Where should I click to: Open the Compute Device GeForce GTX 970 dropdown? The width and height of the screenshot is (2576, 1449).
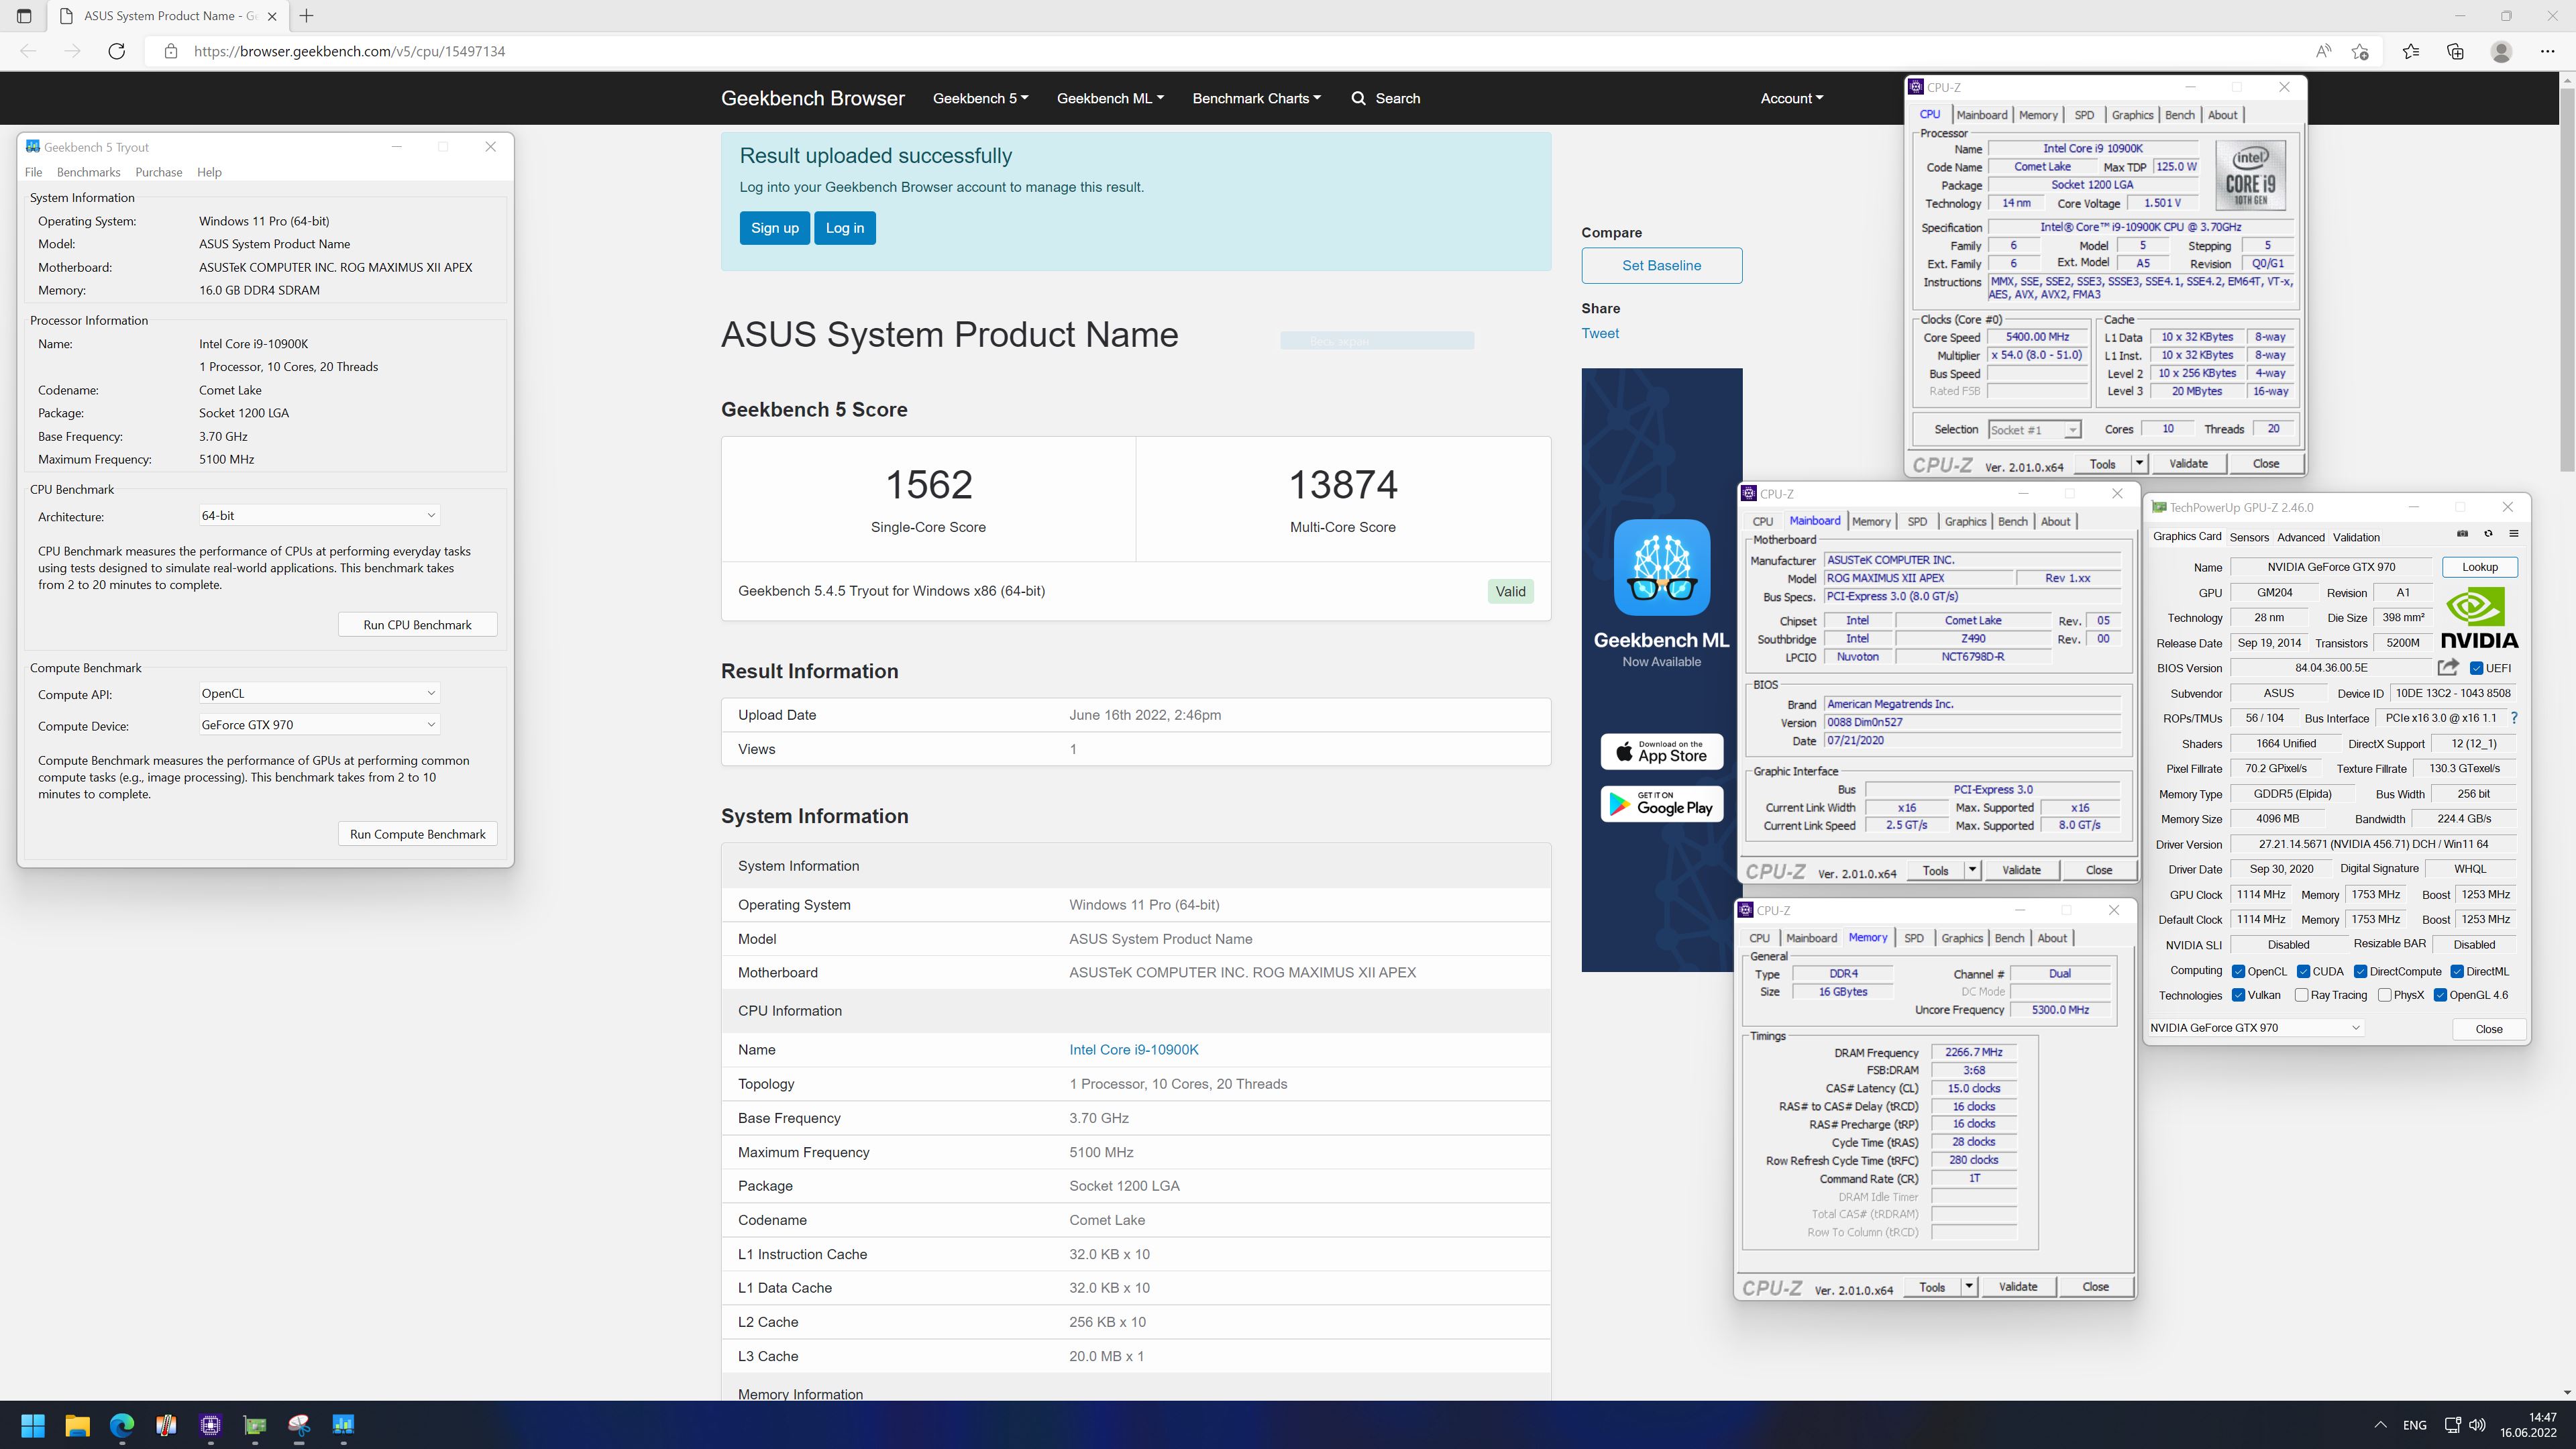(x=319, y=724)
